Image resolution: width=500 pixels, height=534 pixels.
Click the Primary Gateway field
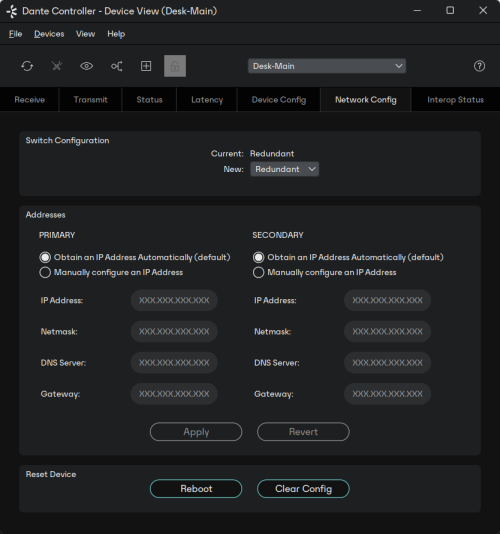point(174,394)
